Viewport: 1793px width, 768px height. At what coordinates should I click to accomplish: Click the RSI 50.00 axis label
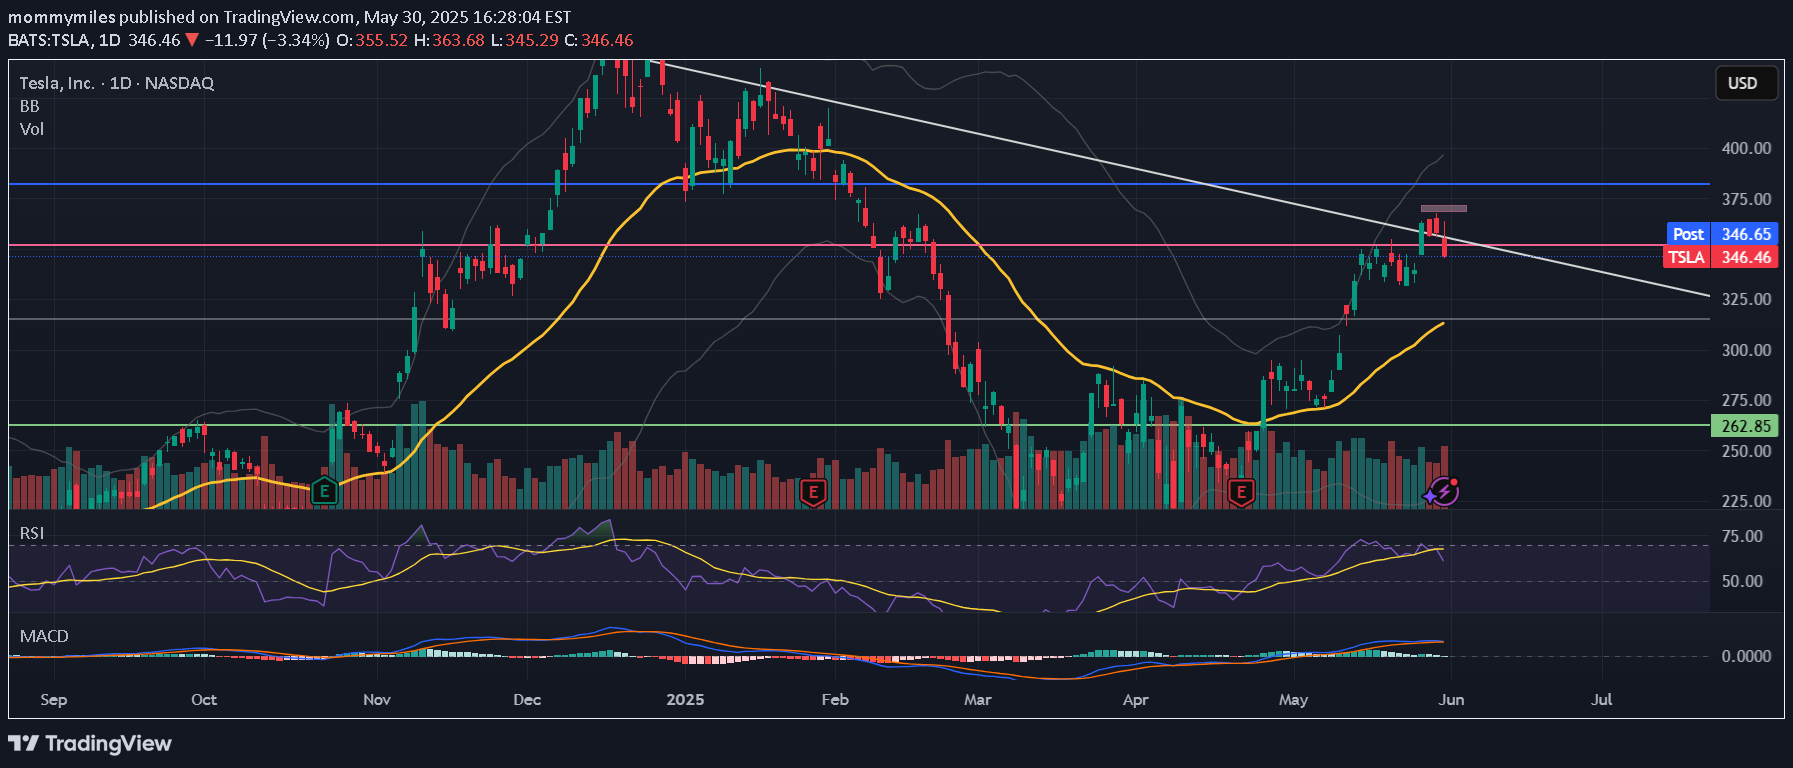[1742, 581]
